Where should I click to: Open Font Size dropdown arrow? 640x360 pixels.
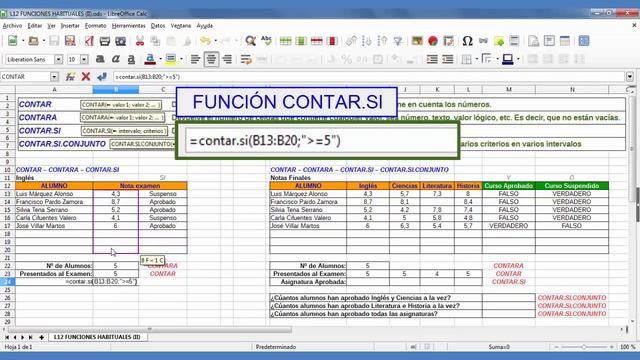[x=84, y=60]
